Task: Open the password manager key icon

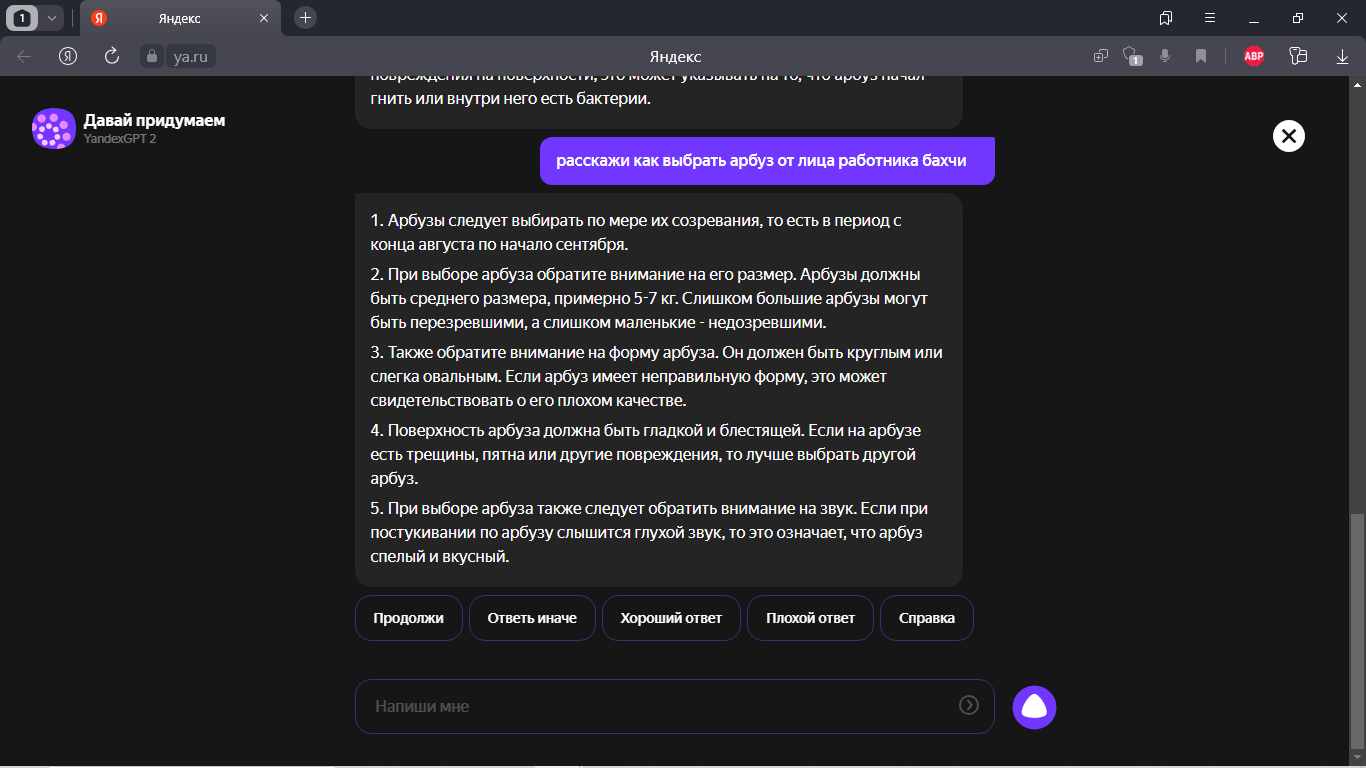Action: pos(1298,56)
